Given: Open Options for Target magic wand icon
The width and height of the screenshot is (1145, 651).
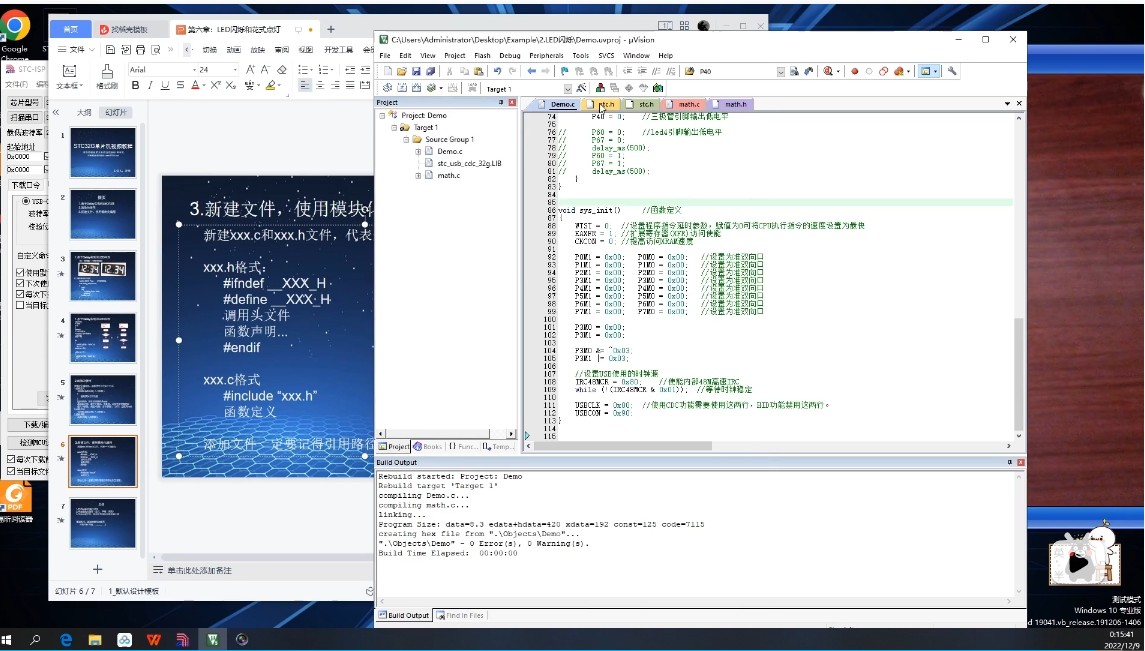Looking at the screenshot, I should (581, 88).
